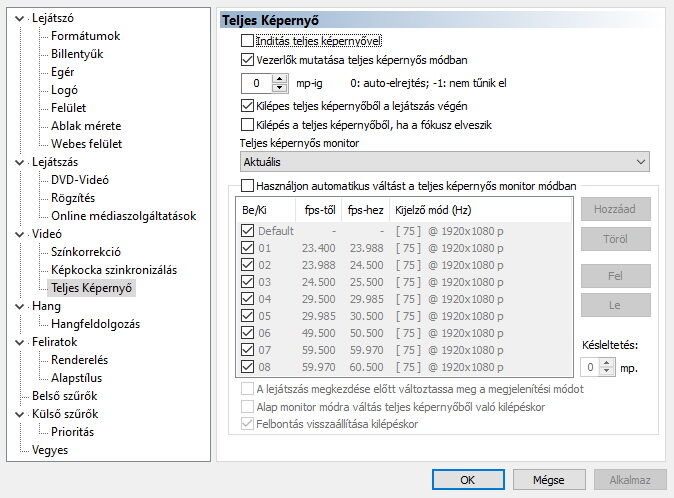Open the Felület settings page

tap(68, 108)
